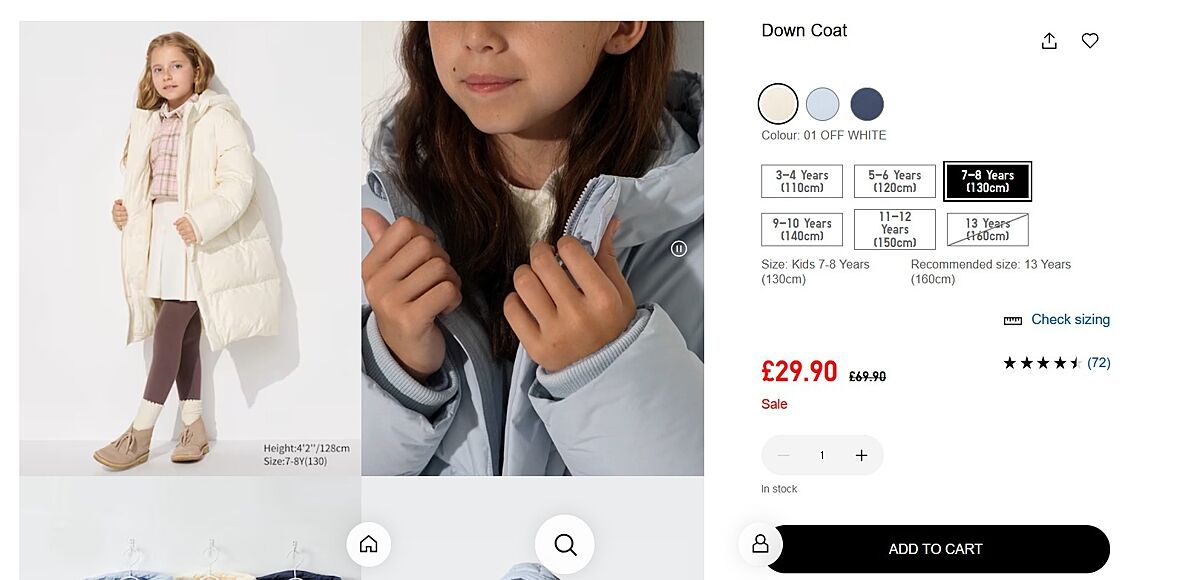This screenshot has height=580, width=1200.
Task: Click the ruler icon beside Check sizing
Action: (1013, 320)
